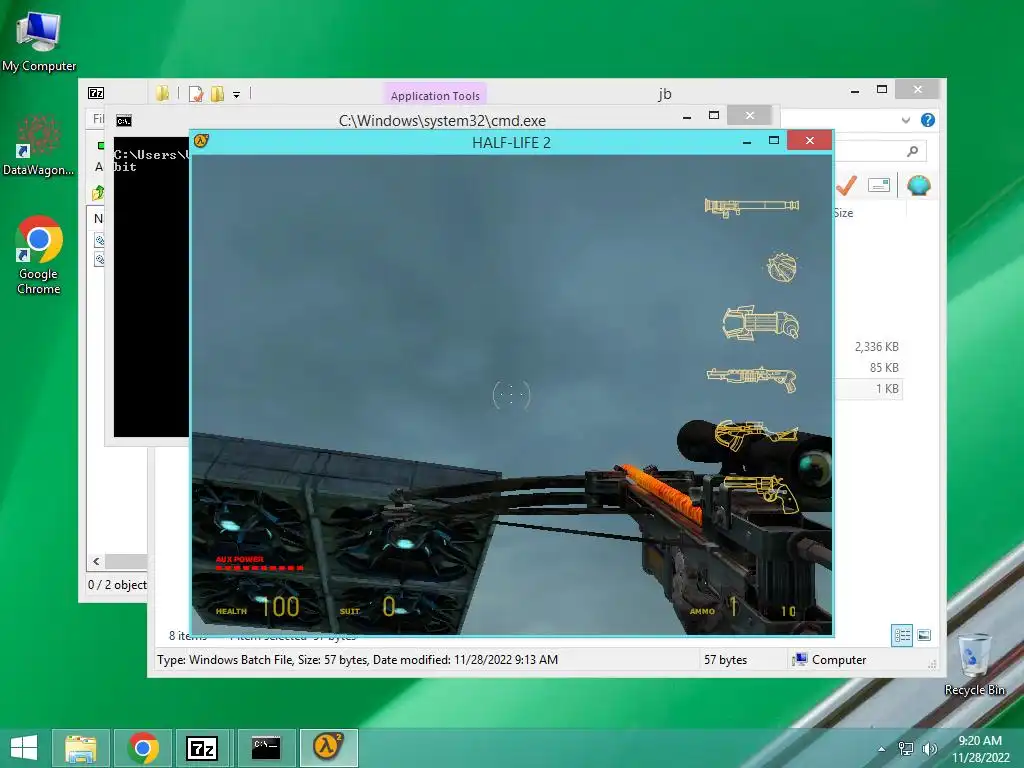Show hidden tray icons with the arrow

click(x=882, y=749)
